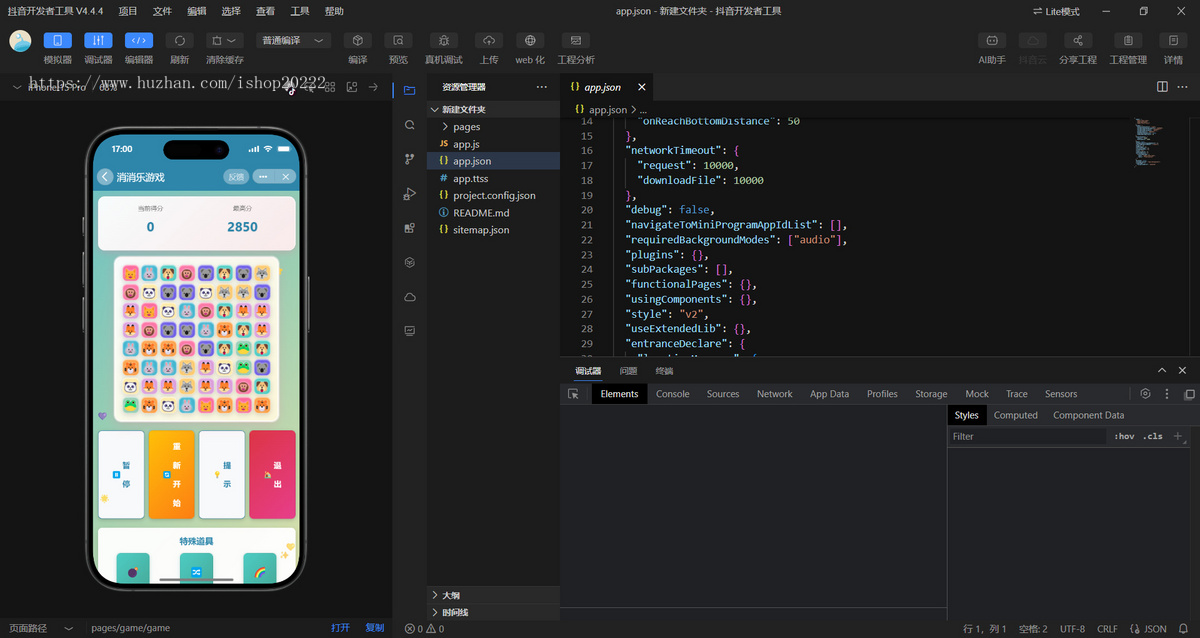Screen dimensions: 1200x638
Task: Open app.js in the file tree
Action: click(x=493, y=144)
